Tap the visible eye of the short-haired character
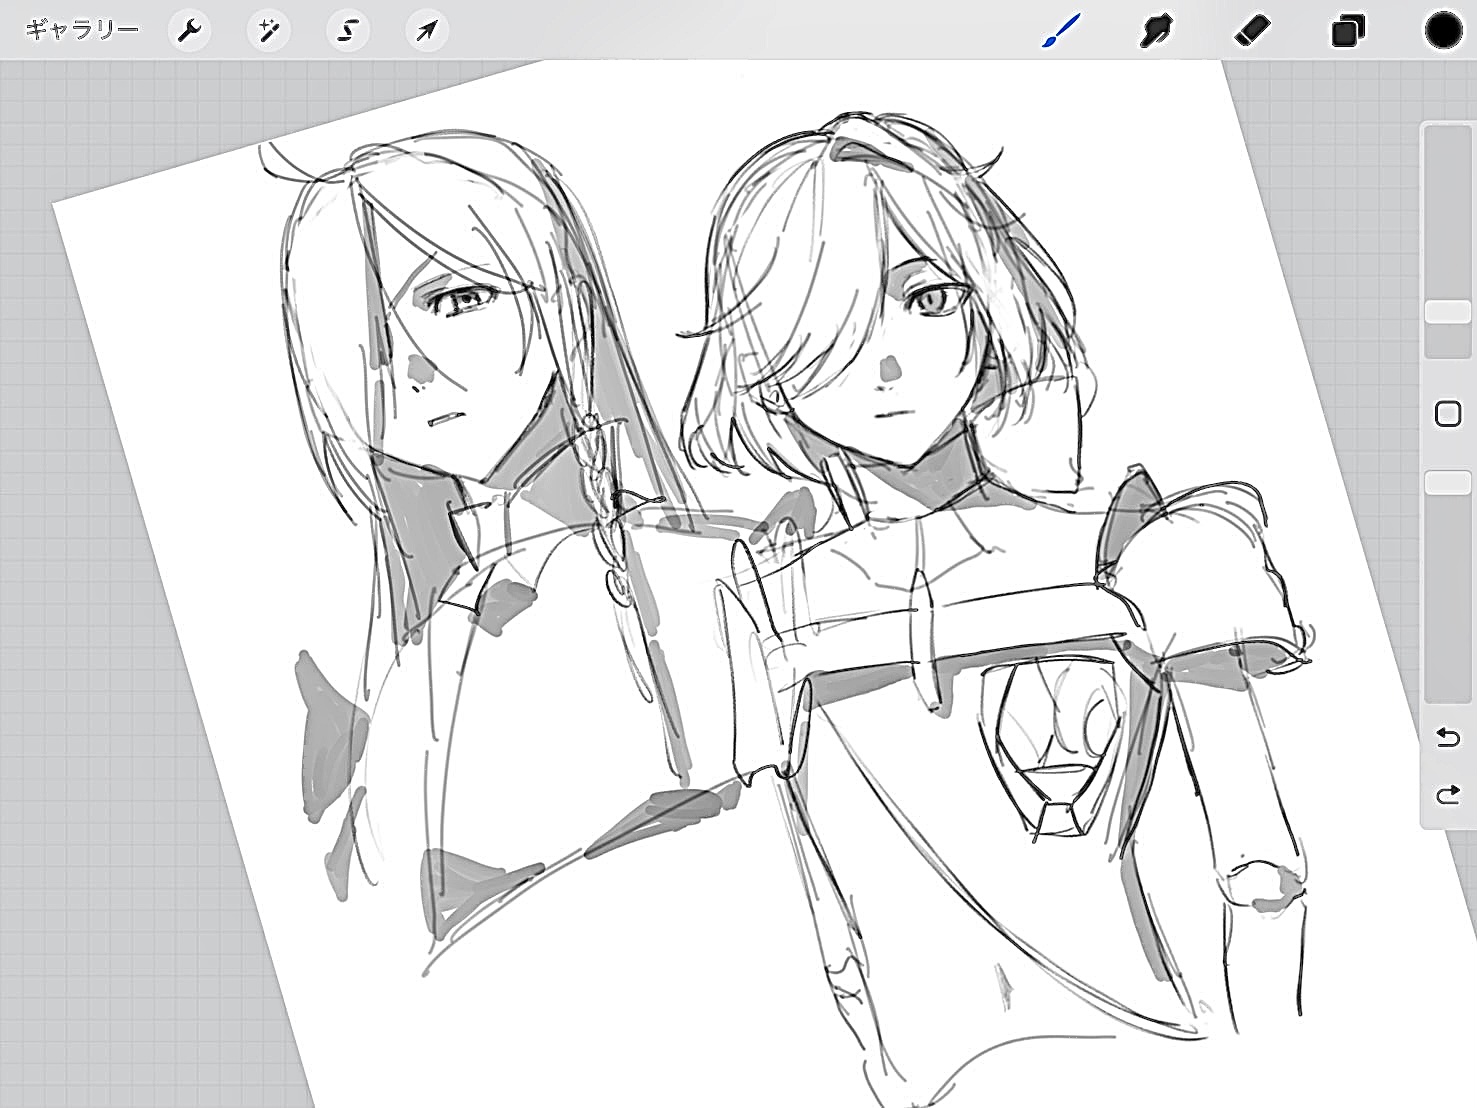This screenshot has height=1108, width=1477. (x=938, y=298)
